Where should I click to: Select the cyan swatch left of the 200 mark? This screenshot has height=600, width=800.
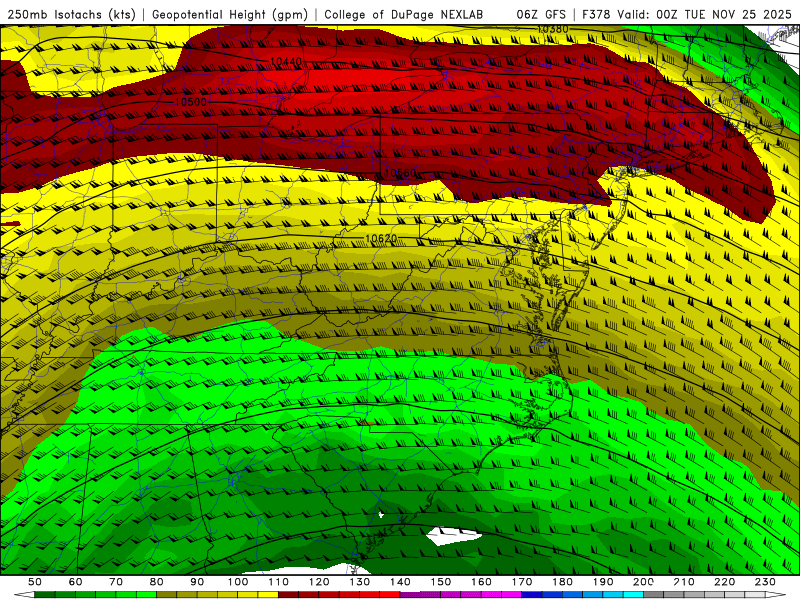point(633,595)
